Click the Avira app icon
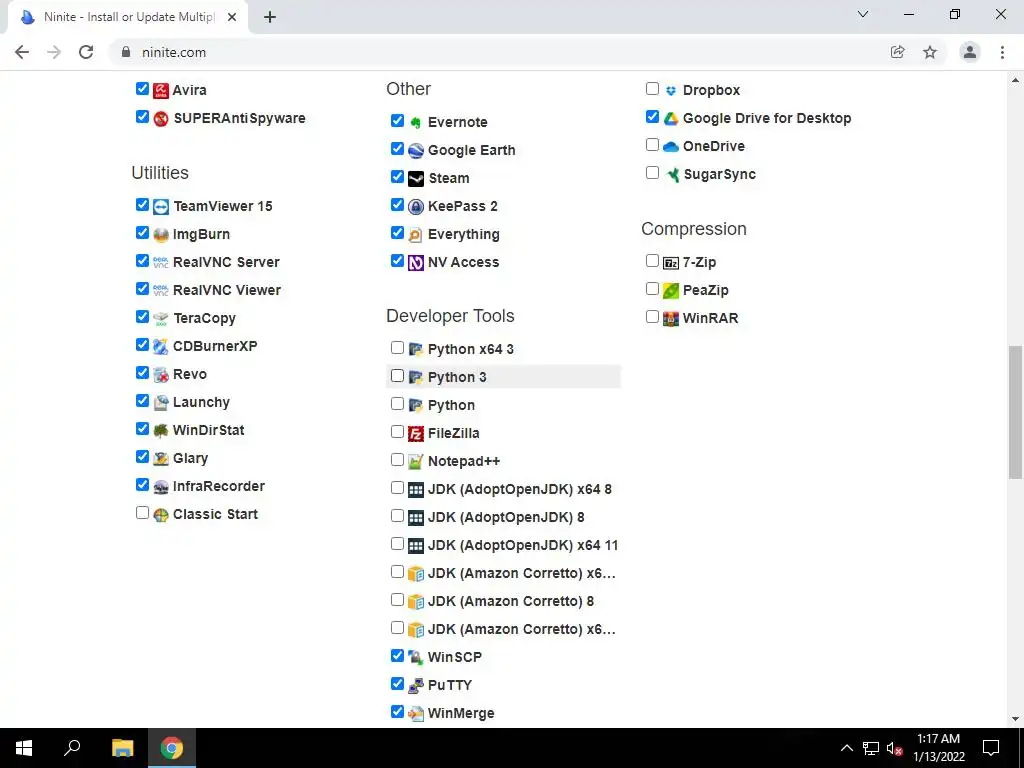Image resolution: width=1024 pixels, height=768 pixels. coord(161,90)
